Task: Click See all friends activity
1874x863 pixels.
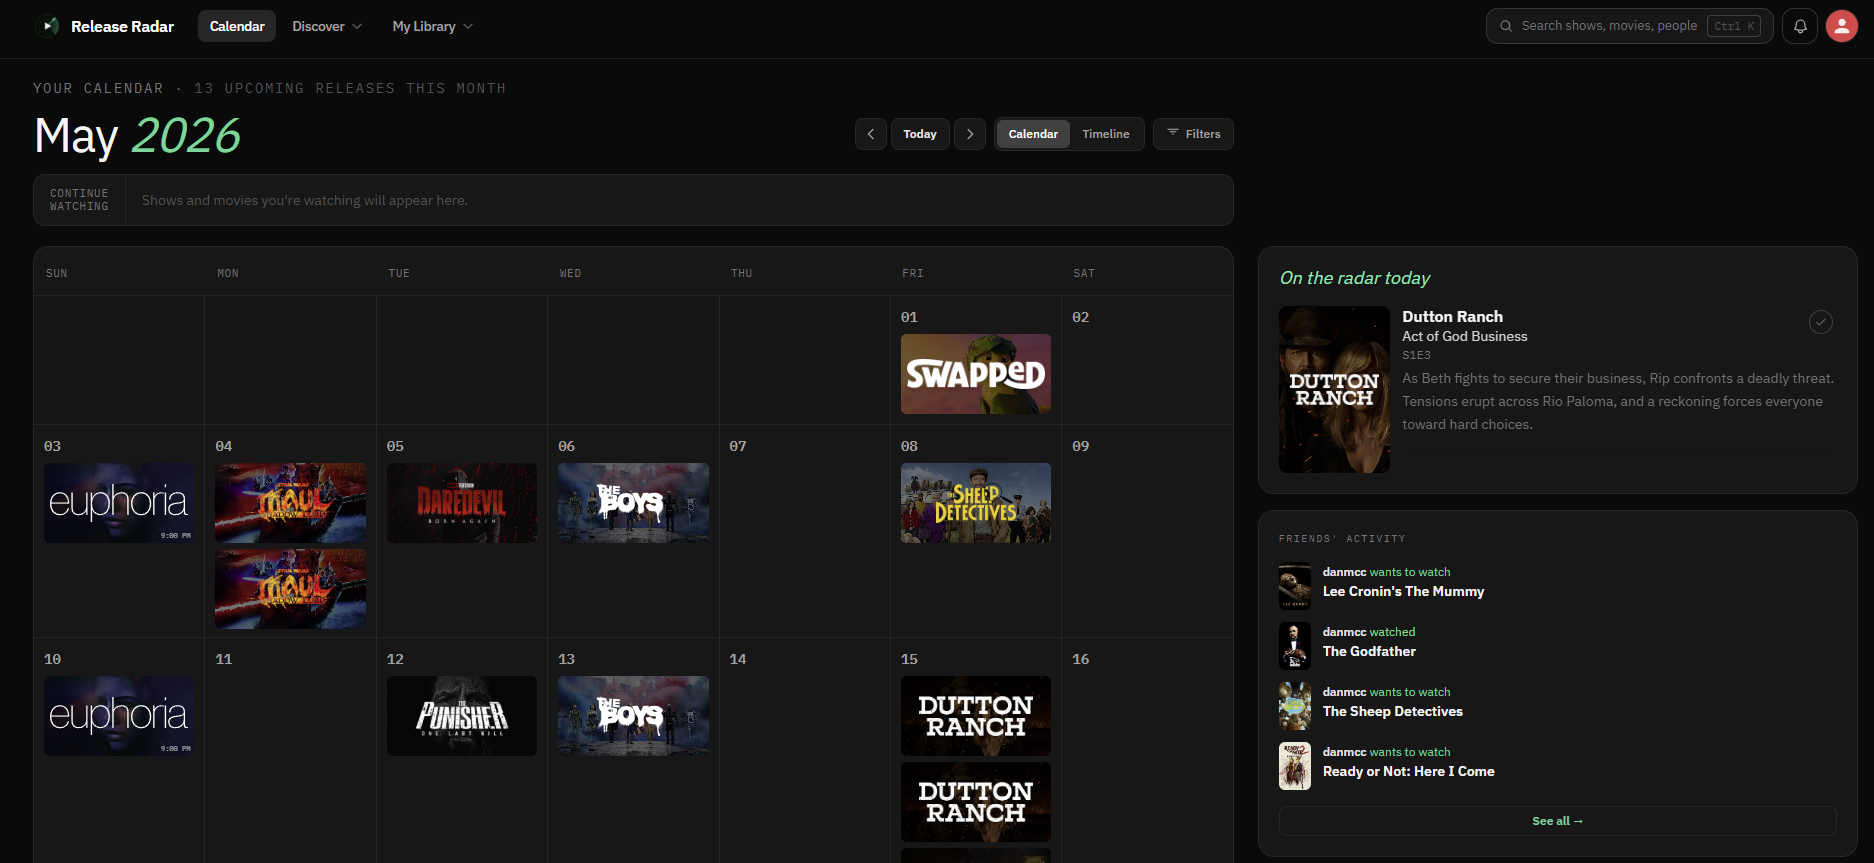Action: click(1557, 821)
